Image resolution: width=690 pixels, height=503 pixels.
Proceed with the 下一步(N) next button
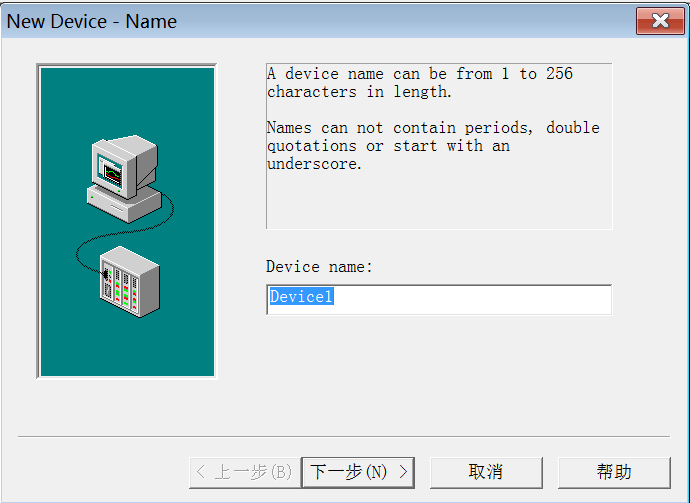[x=359, y=472]
